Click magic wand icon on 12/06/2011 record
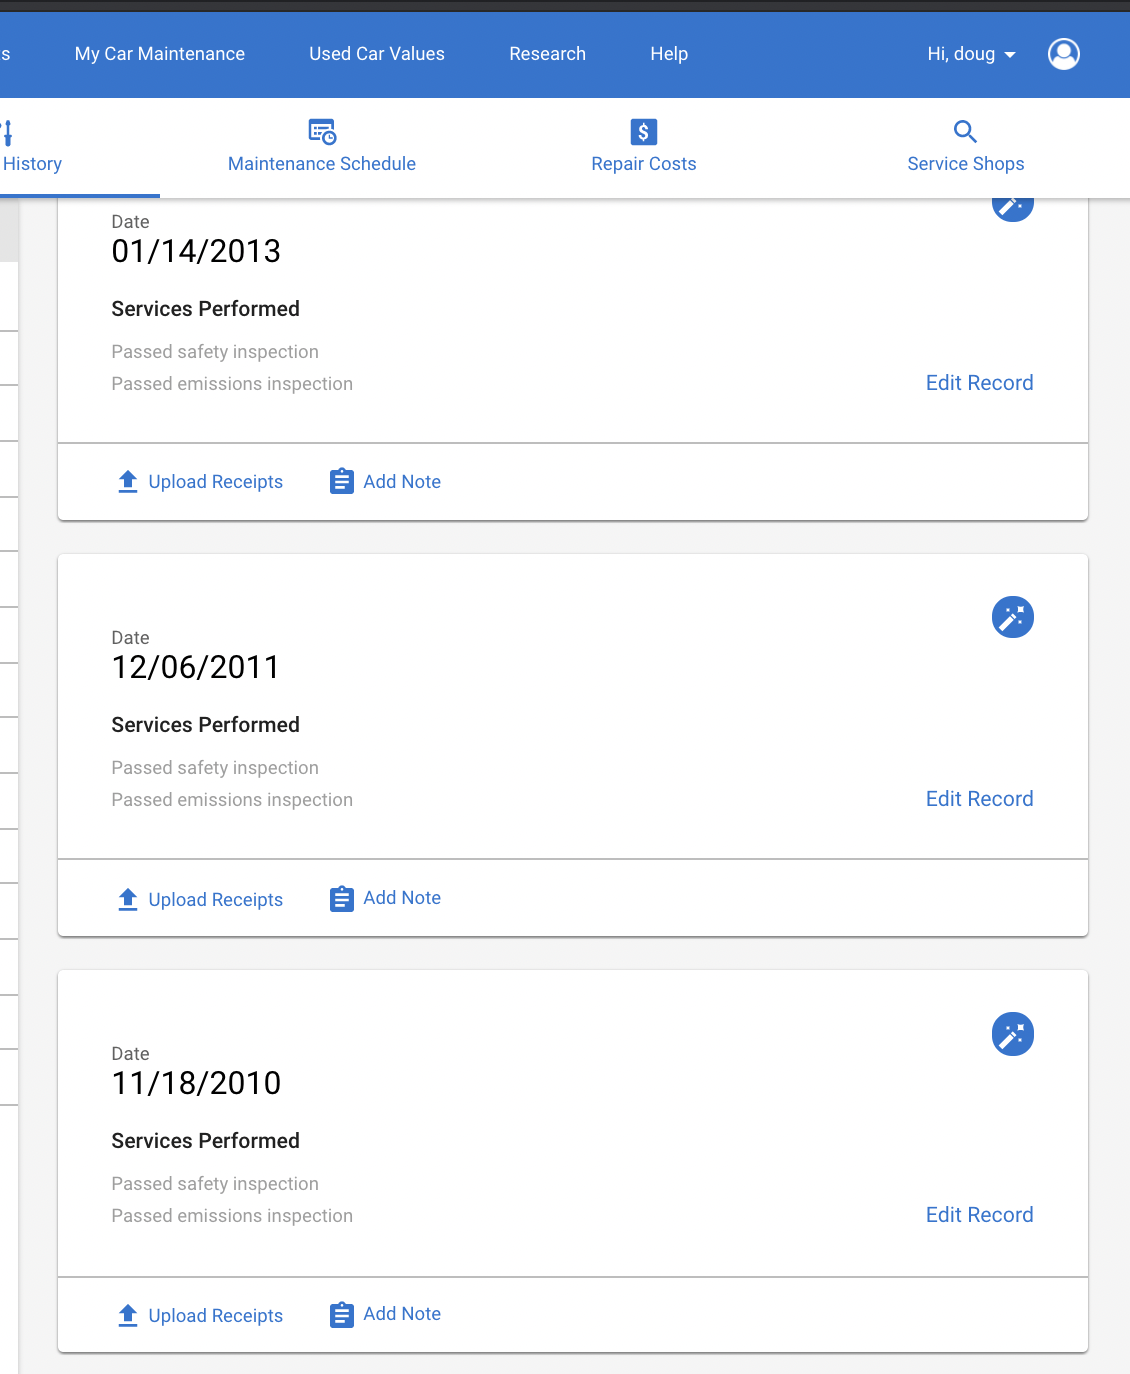The image size is (1130, 1374). [1013, 617]
